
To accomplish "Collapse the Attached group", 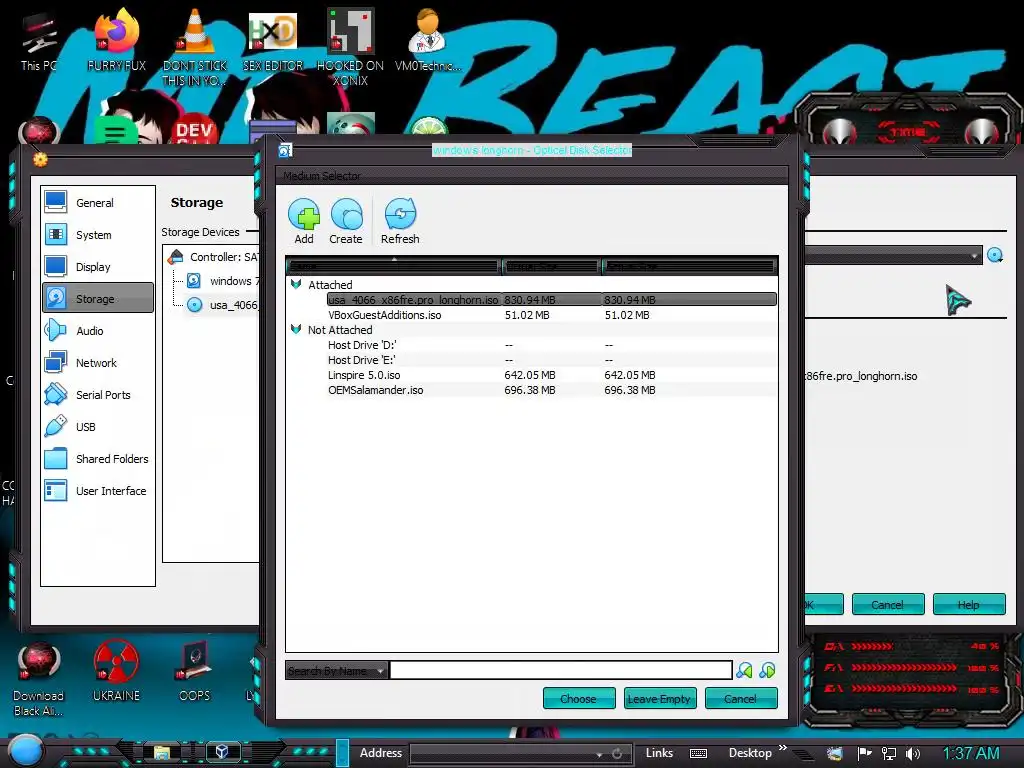I will (x=296, y=284).
